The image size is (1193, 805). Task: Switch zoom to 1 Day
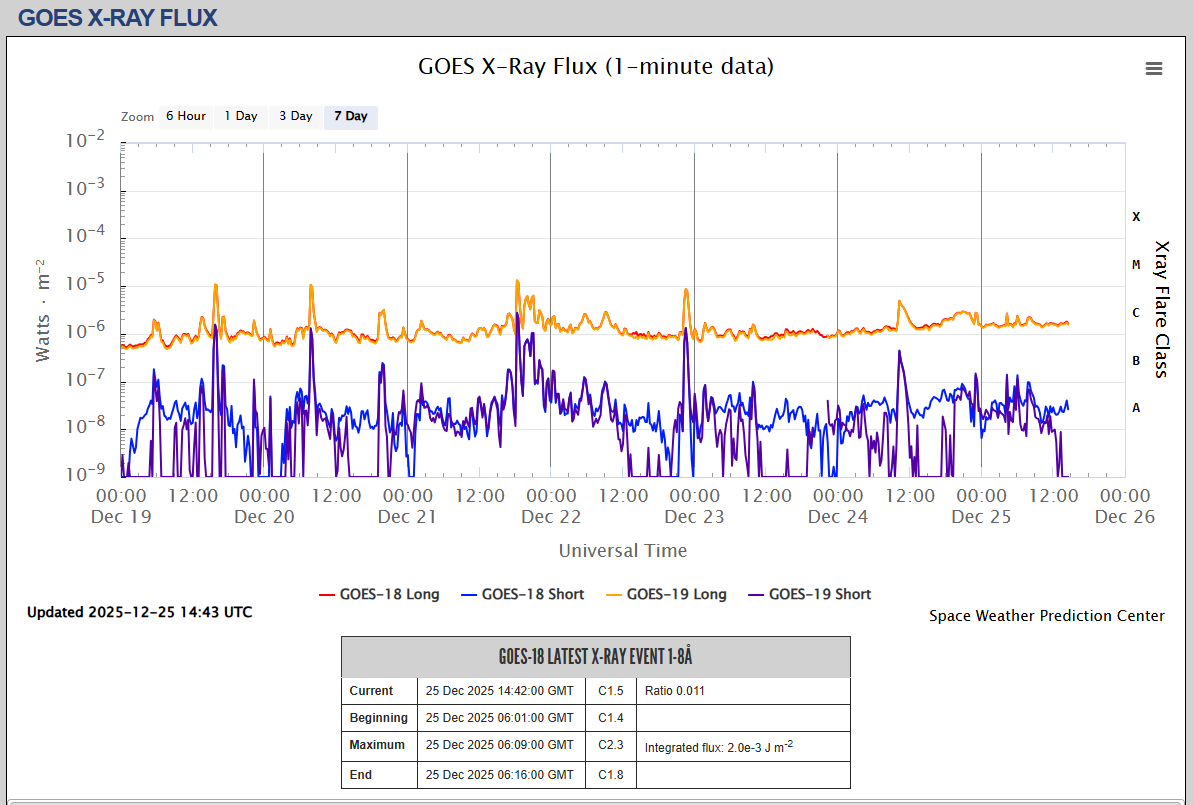240,116
